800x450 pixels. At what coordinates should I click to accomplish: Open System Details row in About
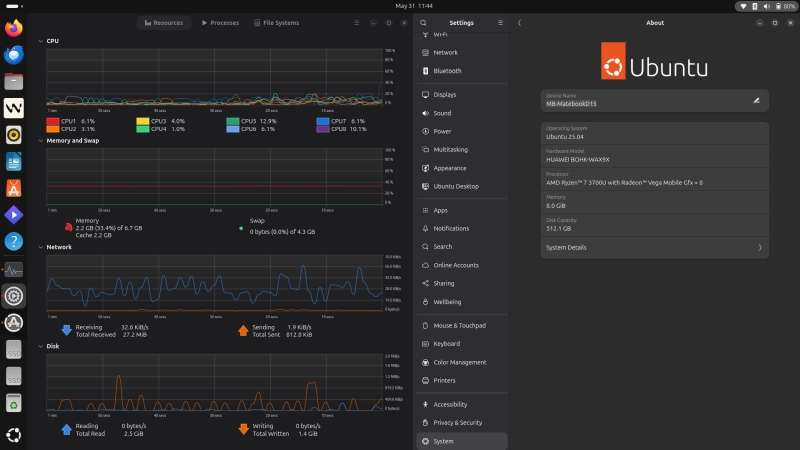pos(655,247)
